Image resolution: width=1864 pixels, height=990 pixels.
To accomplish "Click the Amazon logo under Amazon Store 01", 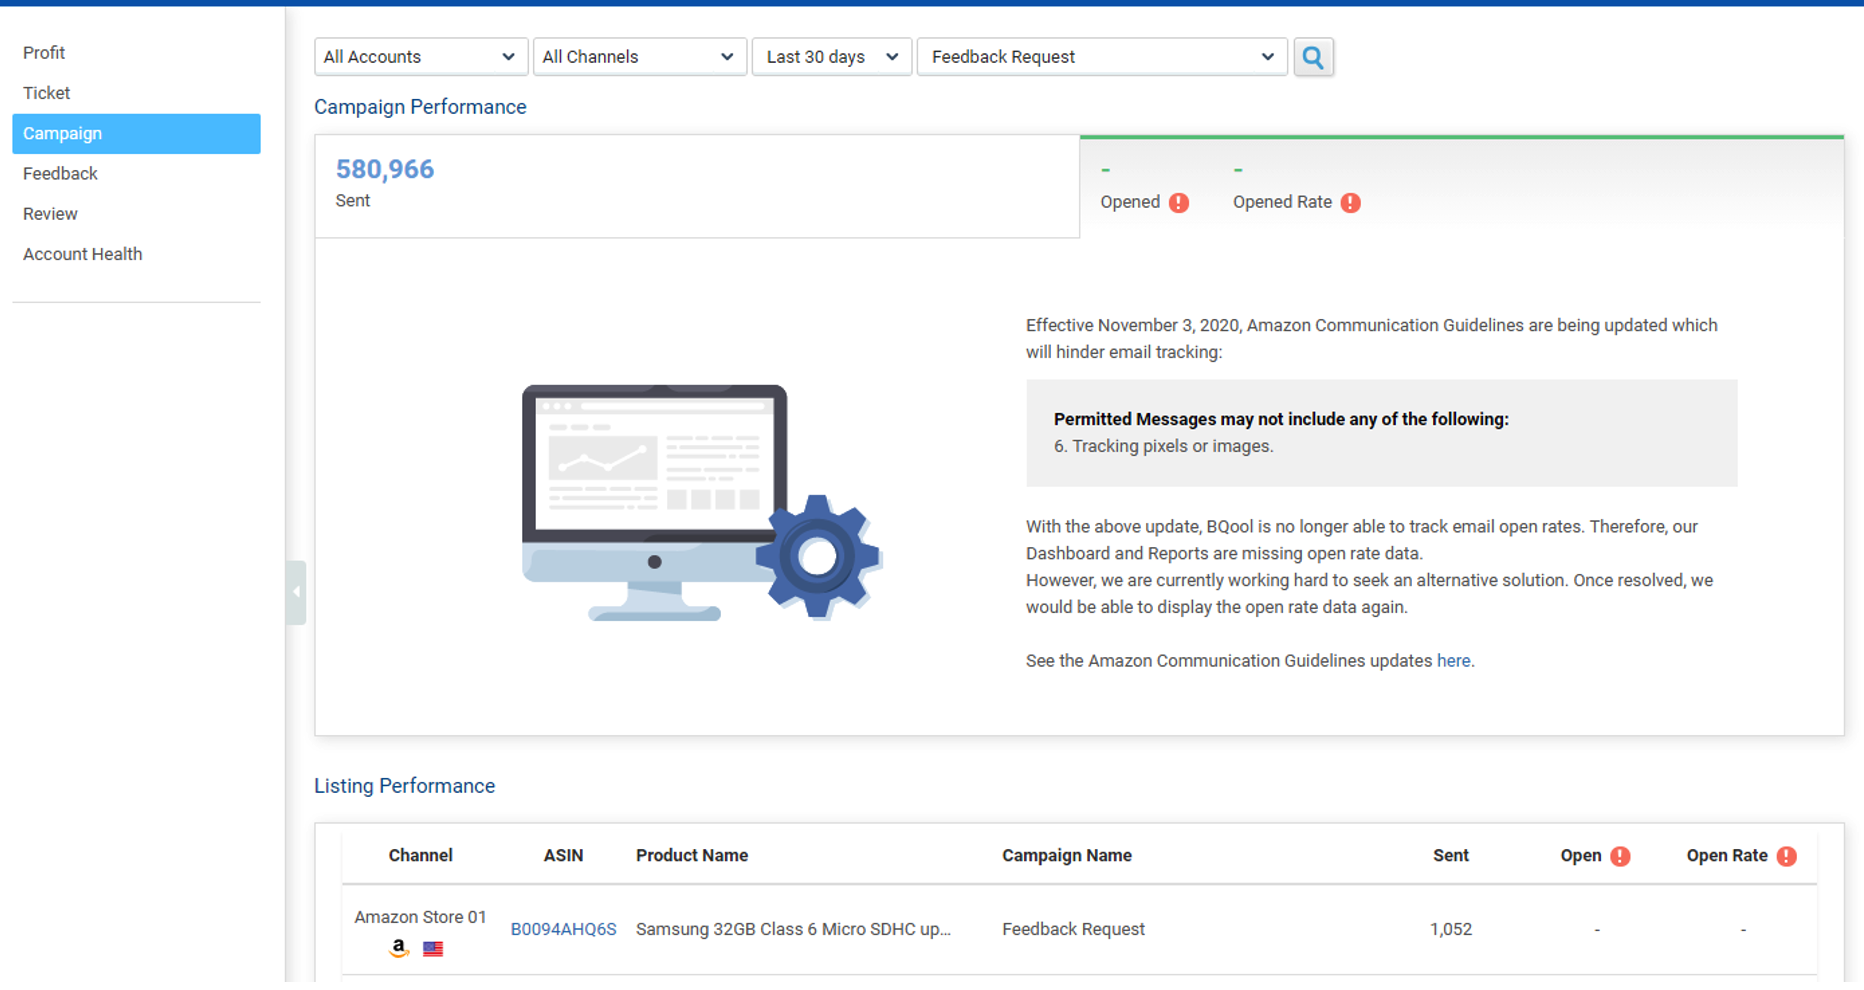I will coord(399,948).
